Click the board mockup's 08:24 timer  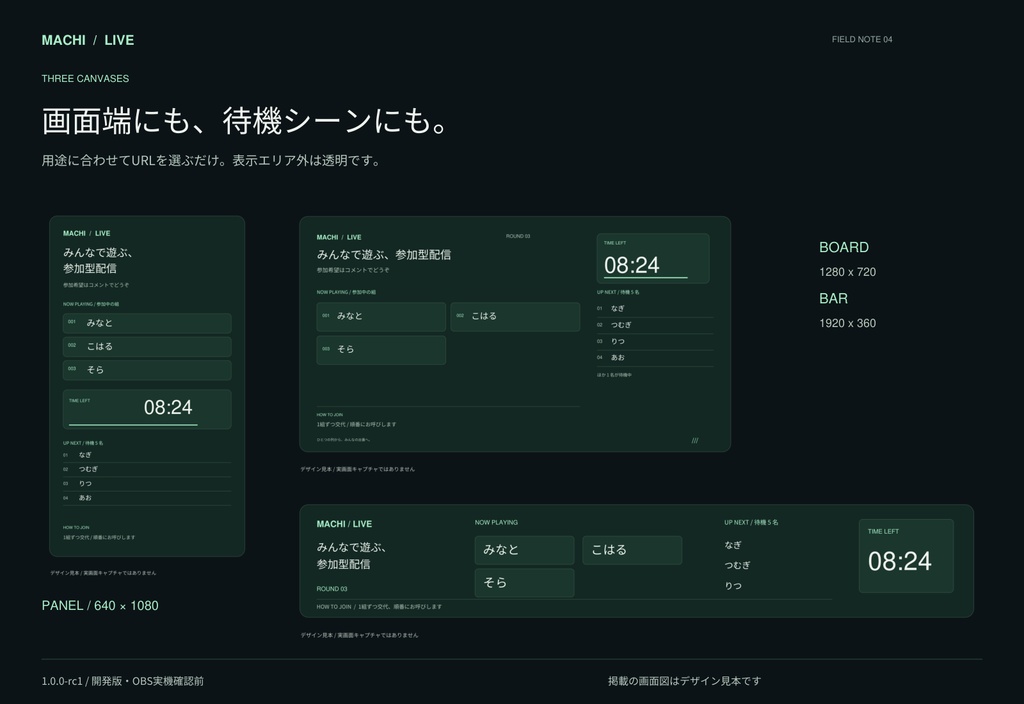tap(632, 265)
